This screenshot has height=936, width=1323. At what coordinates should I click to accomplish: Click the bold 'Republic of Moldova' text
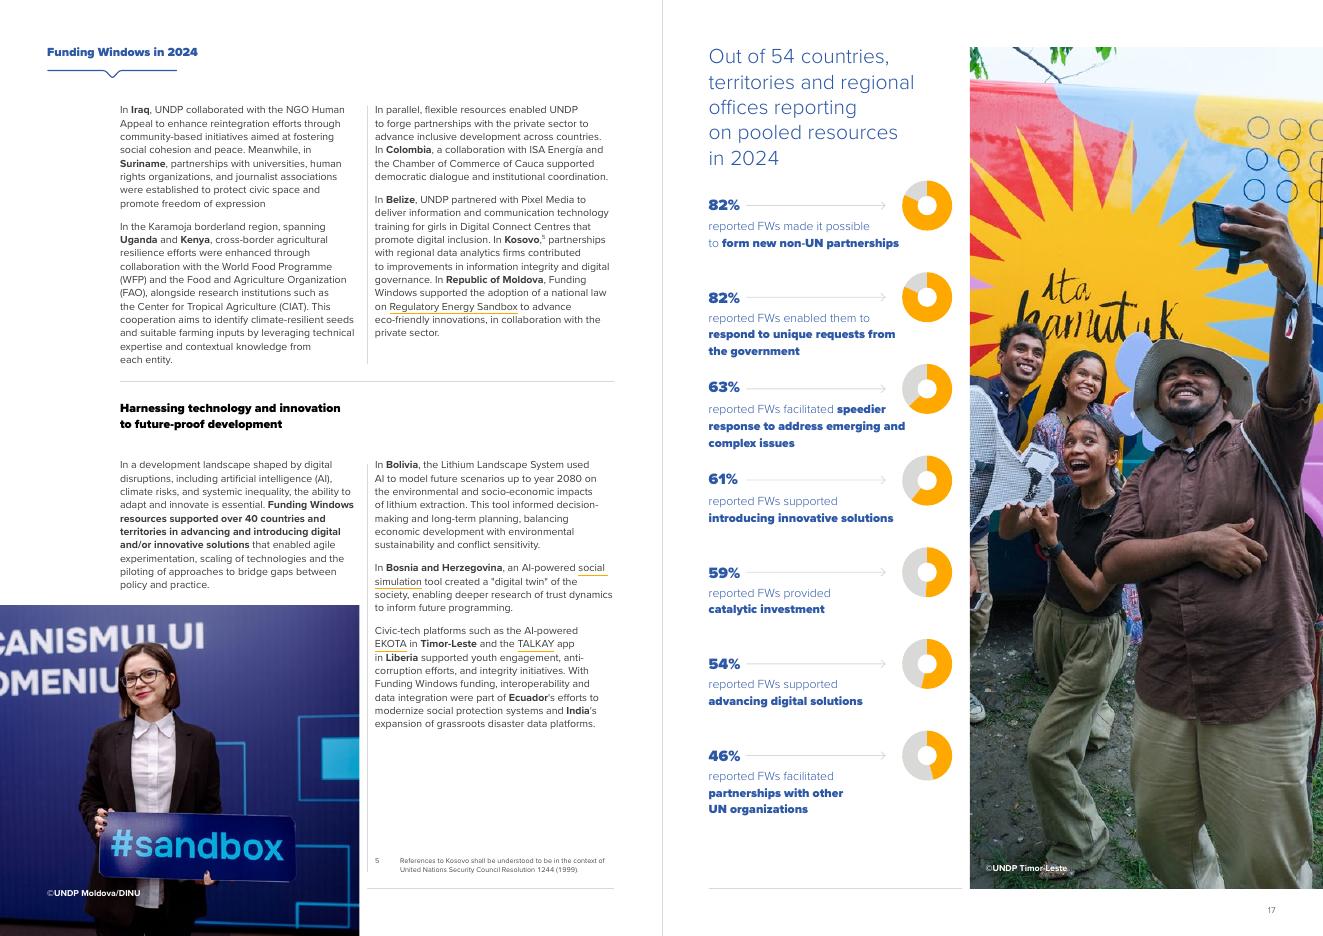click(x=494, y=280)
